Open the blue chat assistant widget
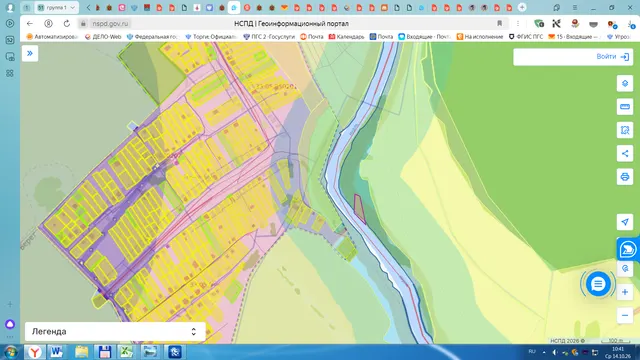The image size is (640, 360). (628, 249)
